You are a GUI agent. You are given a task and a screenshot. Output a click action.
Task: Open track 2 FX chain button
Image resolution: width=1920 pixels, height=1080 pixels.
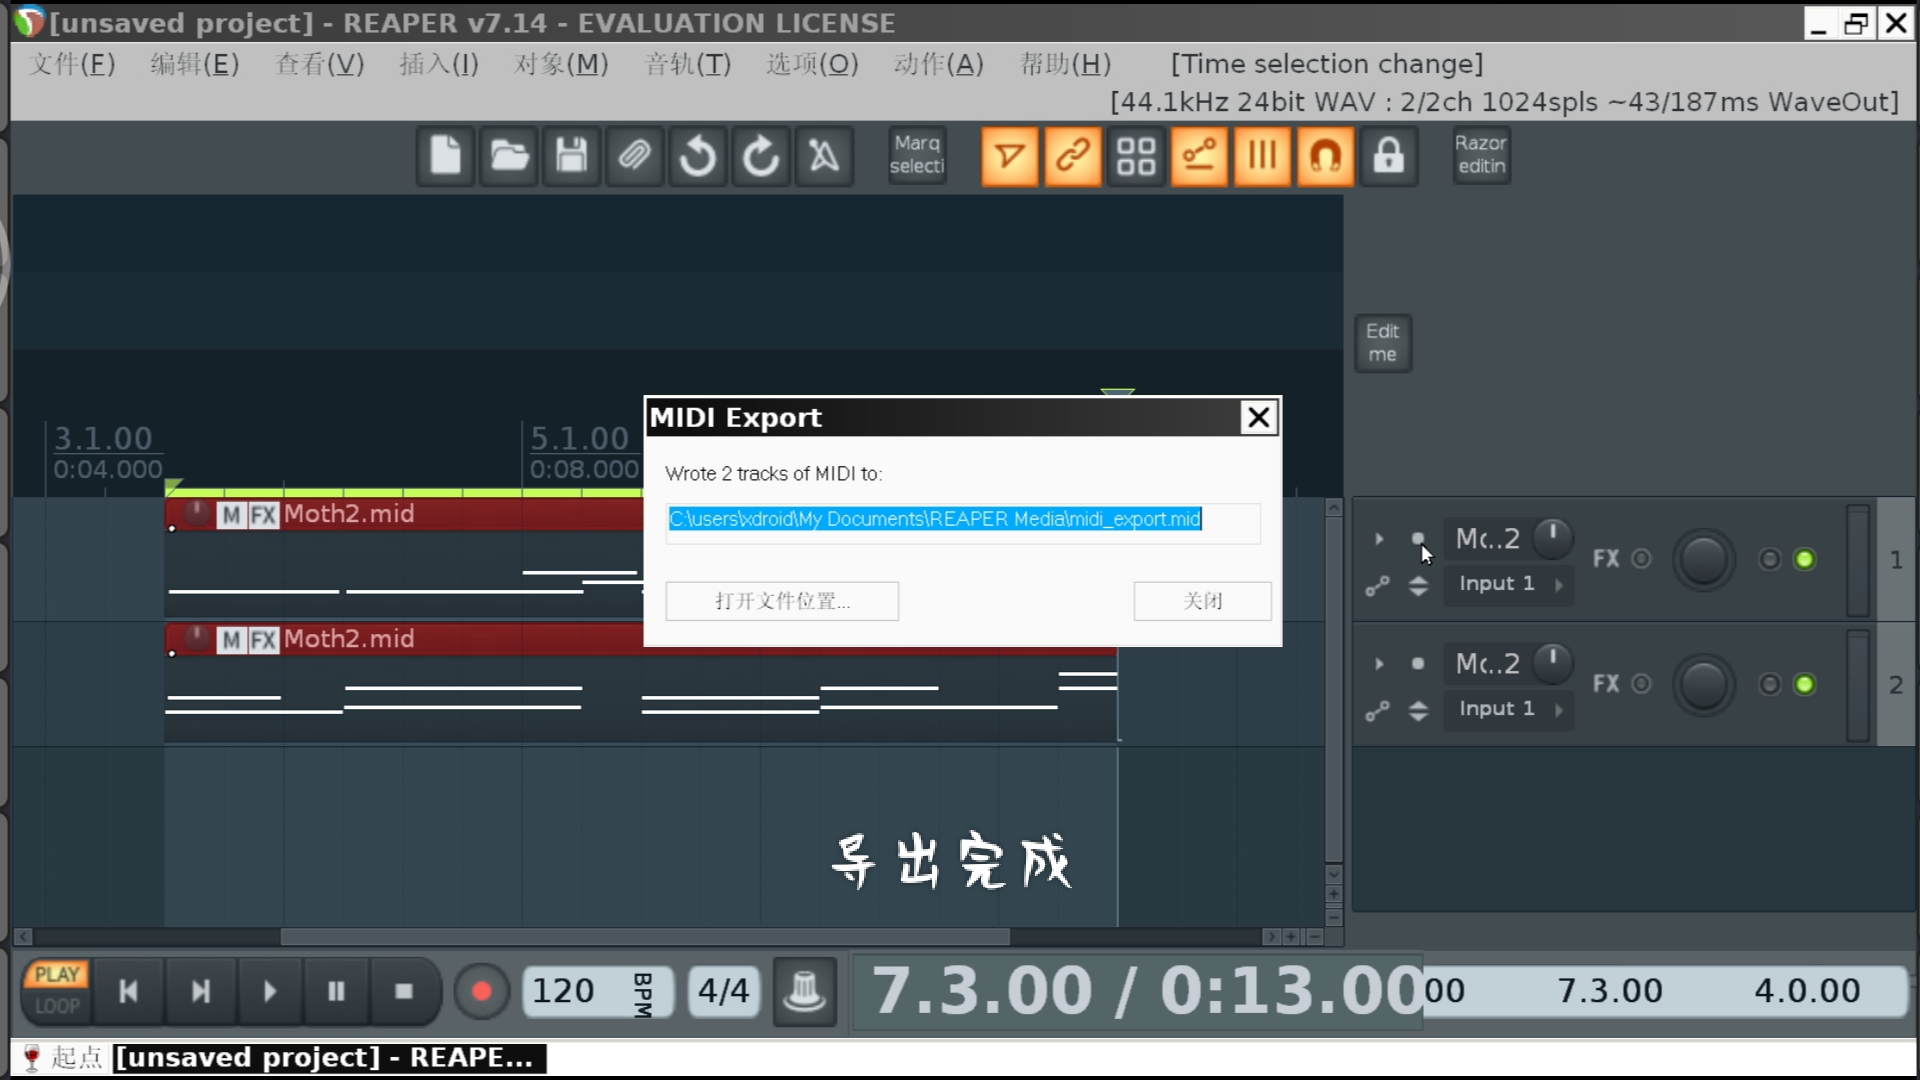pyautogui.click(x=1606, y=684)
